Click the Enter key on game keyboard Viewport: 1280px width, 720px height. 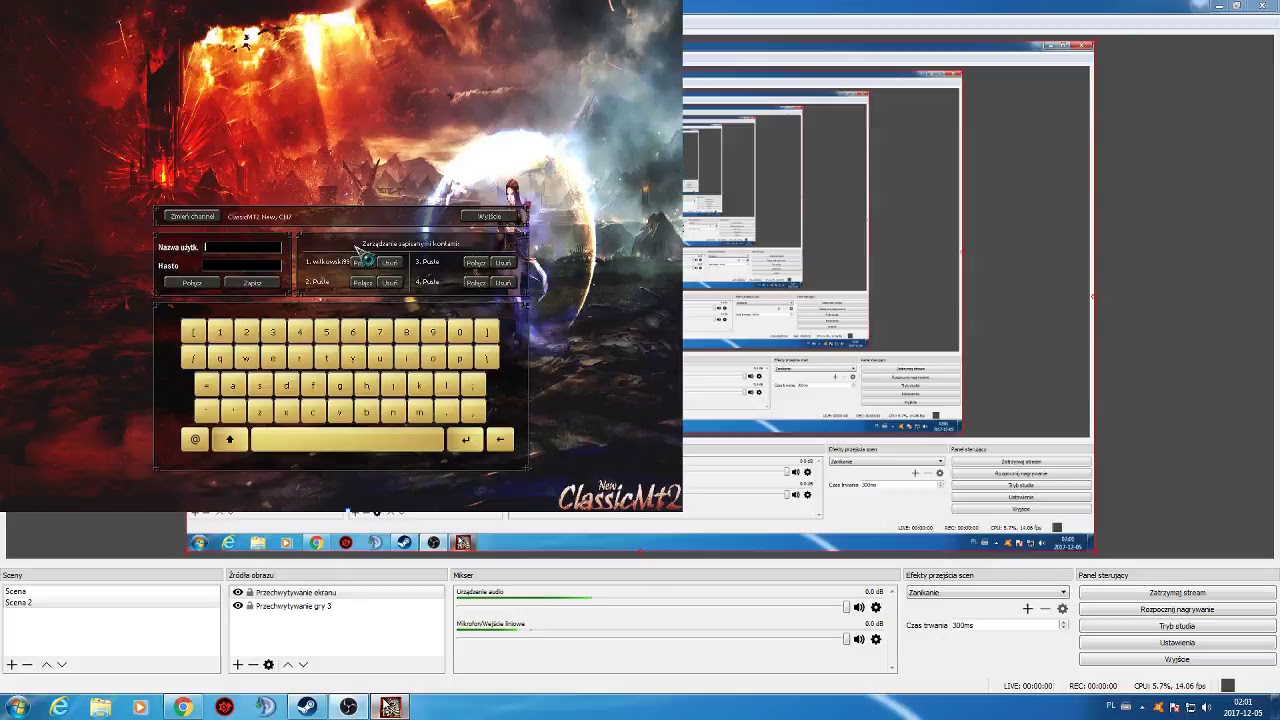pyautogui.click(x=465, y=439)
